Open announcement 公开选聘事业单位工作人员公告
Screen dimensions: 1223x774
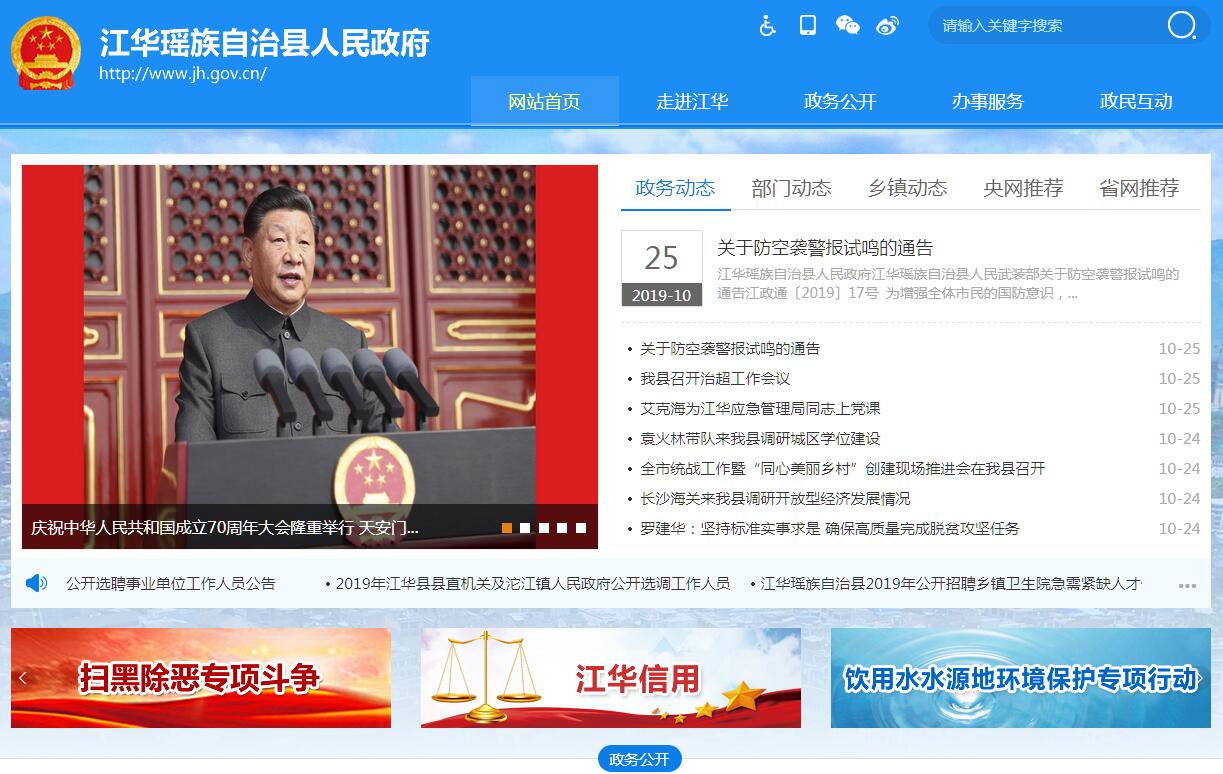pyautogui.click(x=170, y=583)
